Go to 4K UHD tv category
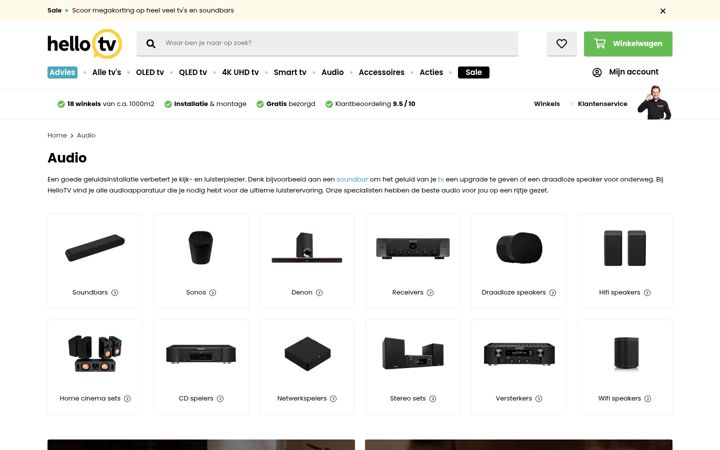Viewport: 720px width, 450px height. coord(240,72)
